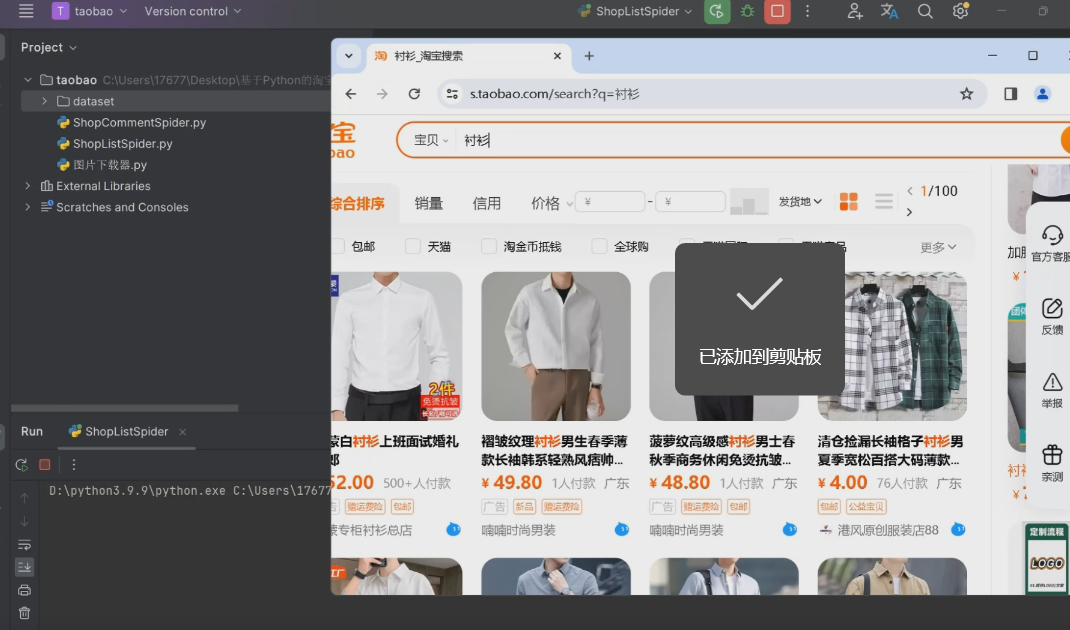Rerun icon in the Run tool window
1070x630 pixels.
21,465
